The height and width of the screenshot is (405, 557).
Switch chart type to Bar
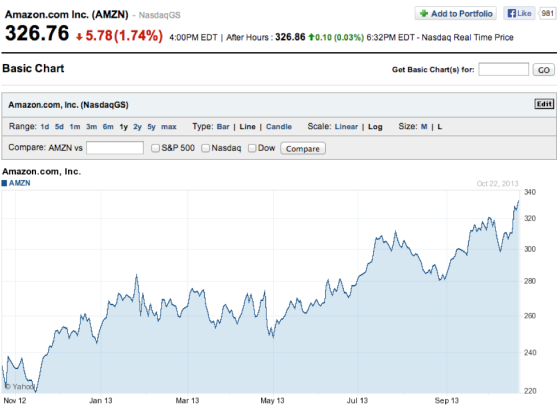coord(223,126)
